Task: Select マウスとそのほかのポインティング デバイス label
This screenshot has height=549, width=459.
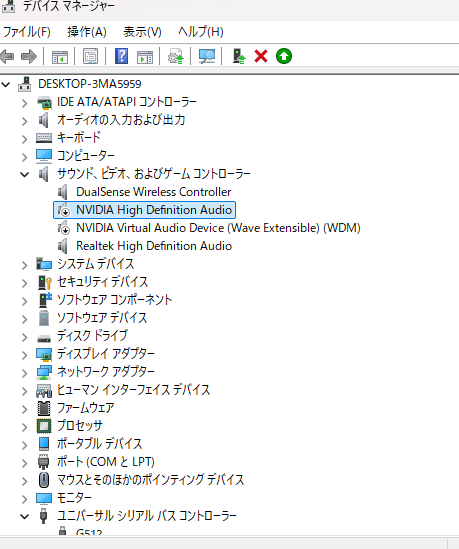Action: 150,480
